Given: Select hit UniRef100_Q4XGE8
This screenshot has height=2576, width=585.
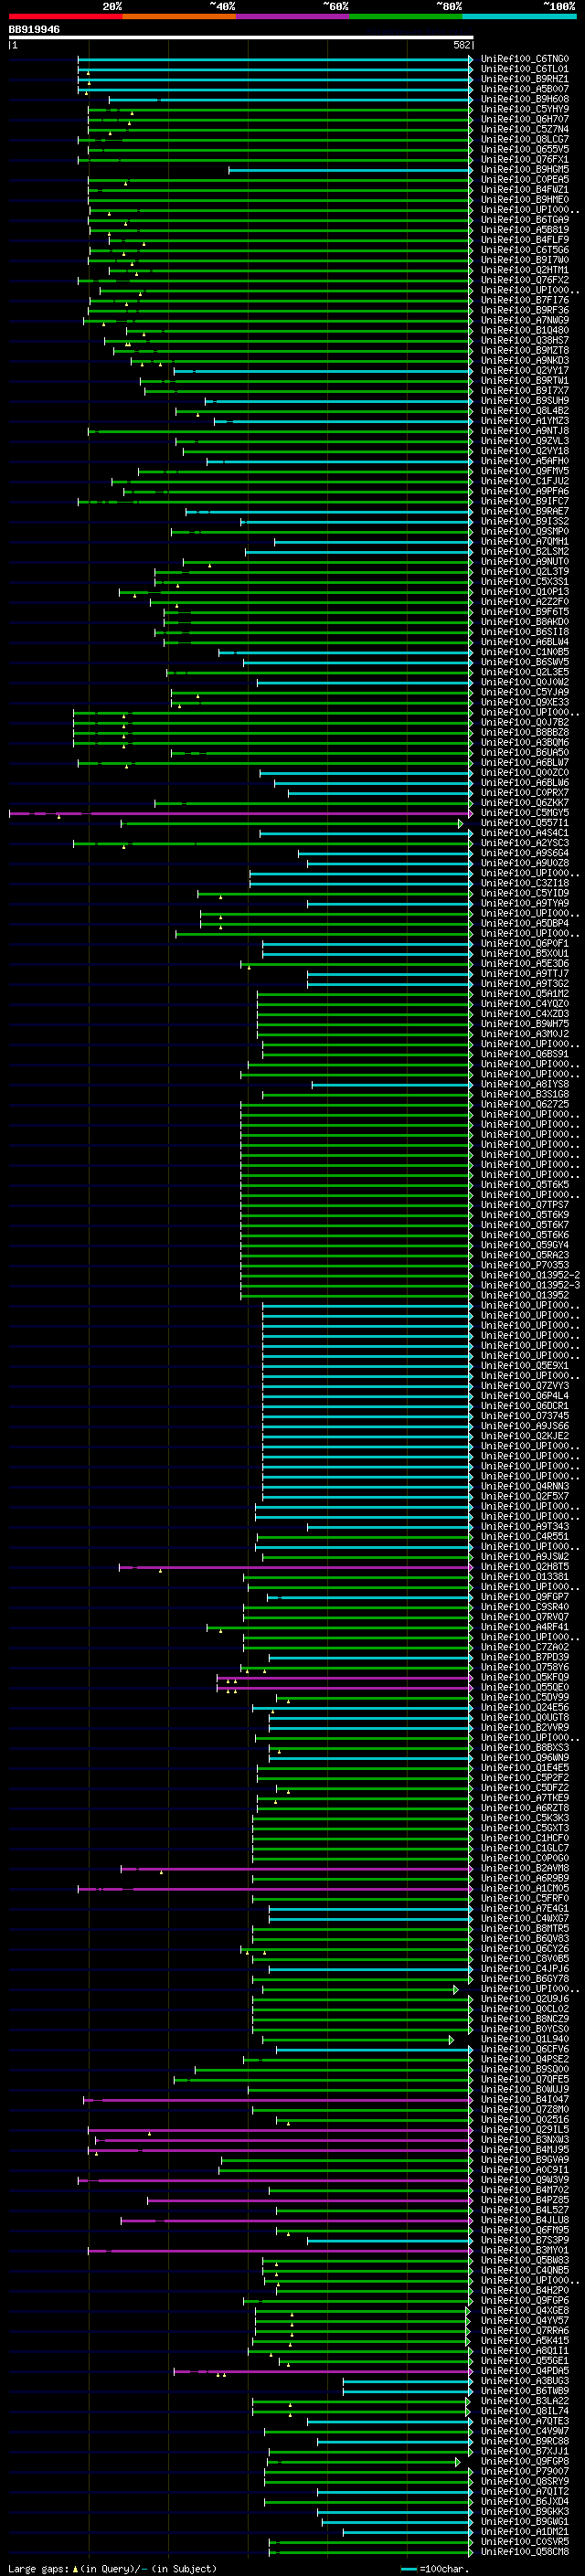Looking at the screenshot, I should click(x=524, y=2310).
